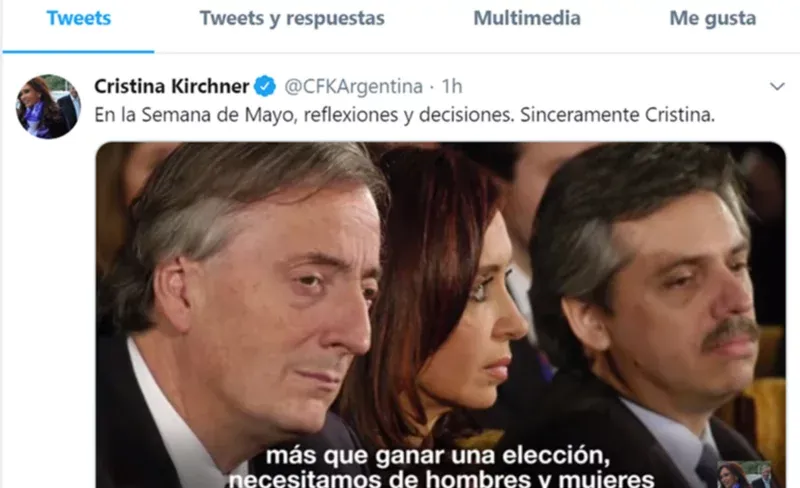Viewport: 800px width, 488px height.
Task: Click the blue active underline below Tweets
Action: [x=79, y=52]
